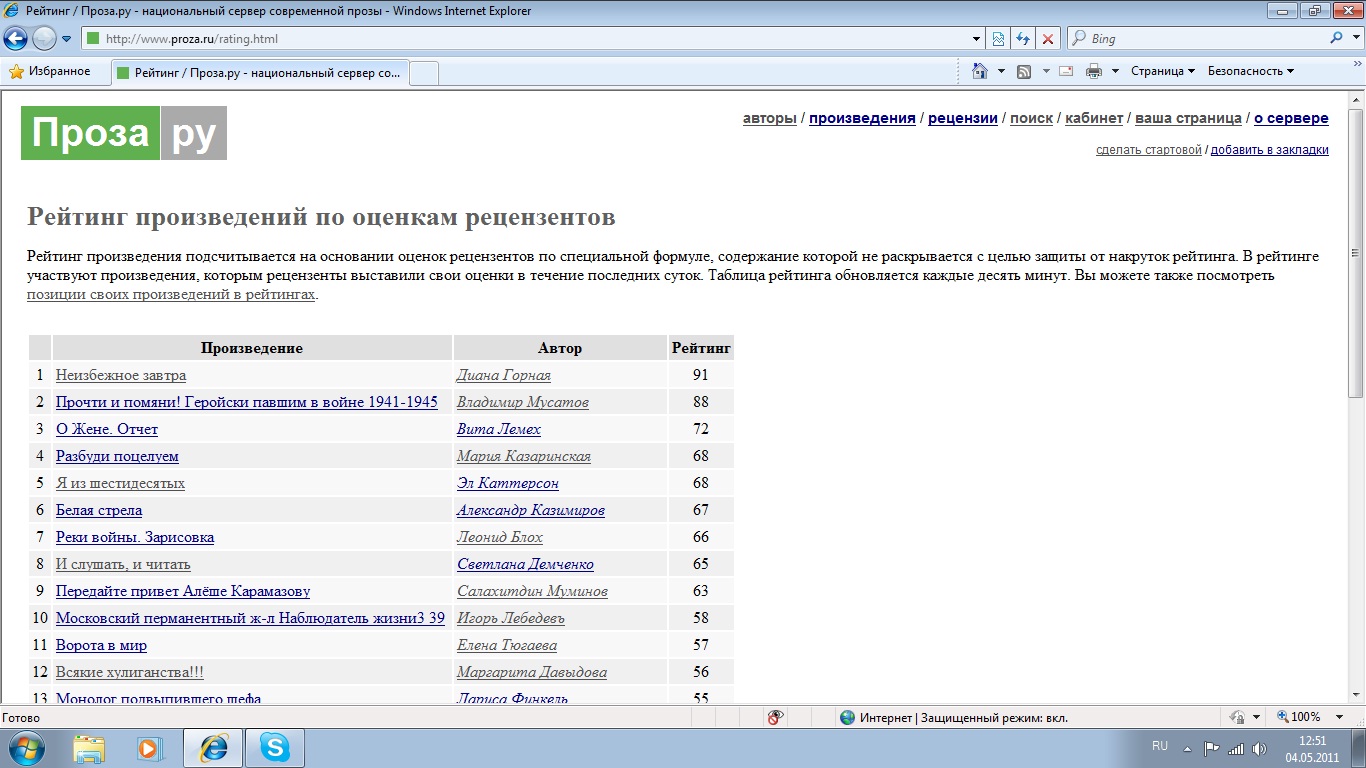Open the рецензии navigation link

[x=963, y=118]
